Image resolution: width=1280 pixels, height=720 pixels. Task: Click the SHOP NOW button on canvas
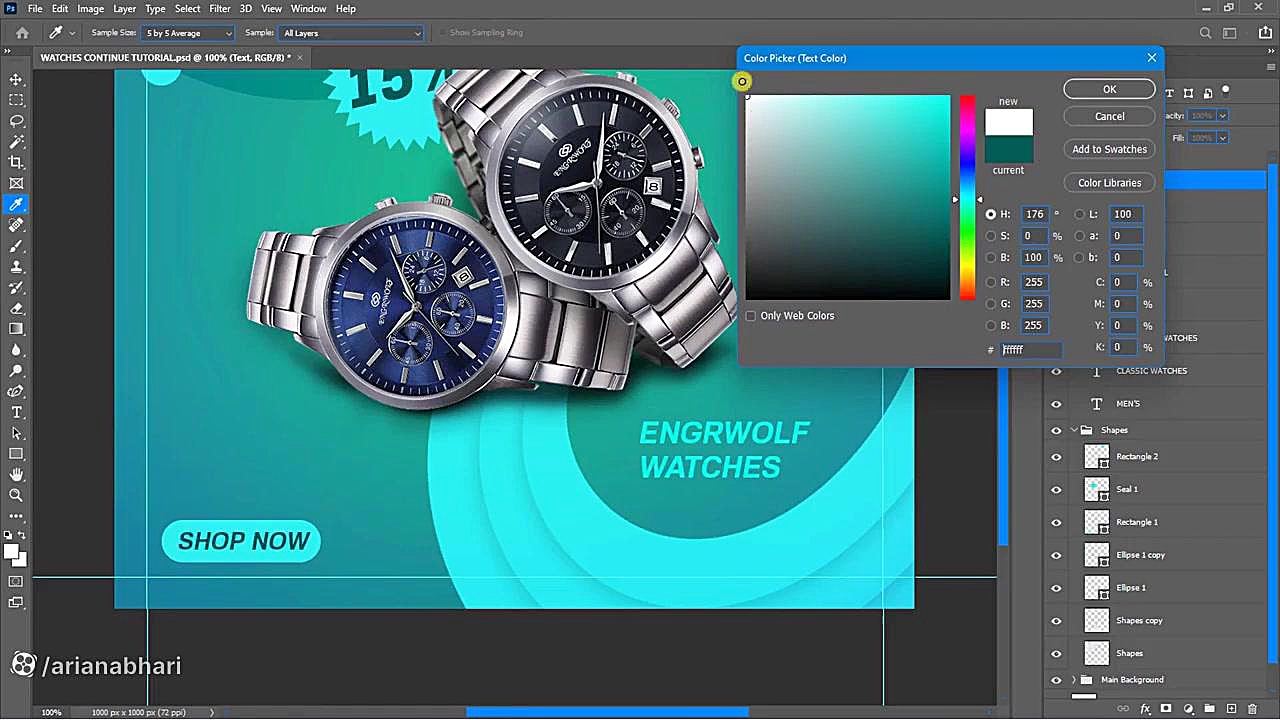(241, 541)
